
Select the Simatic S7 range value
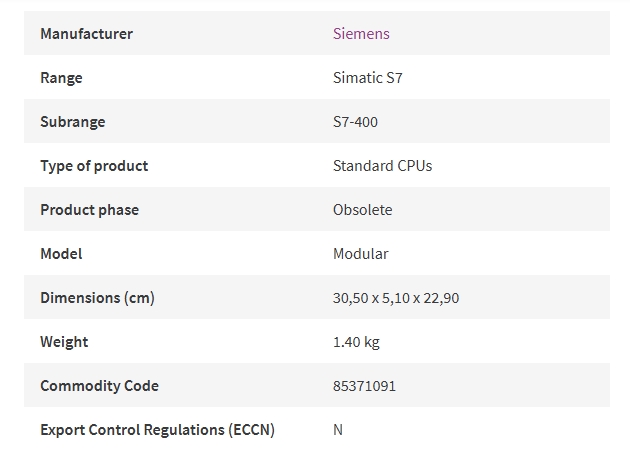368,78
